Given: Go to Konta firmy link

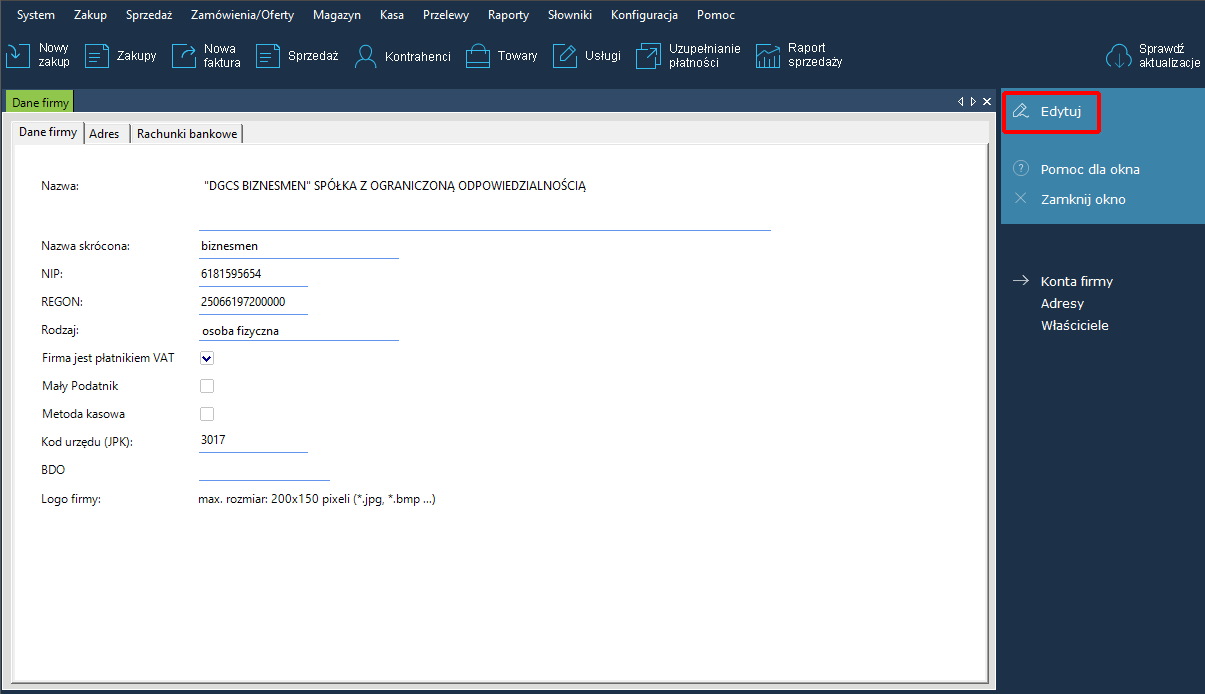Looking at the screenshot, I should 1077,281.
